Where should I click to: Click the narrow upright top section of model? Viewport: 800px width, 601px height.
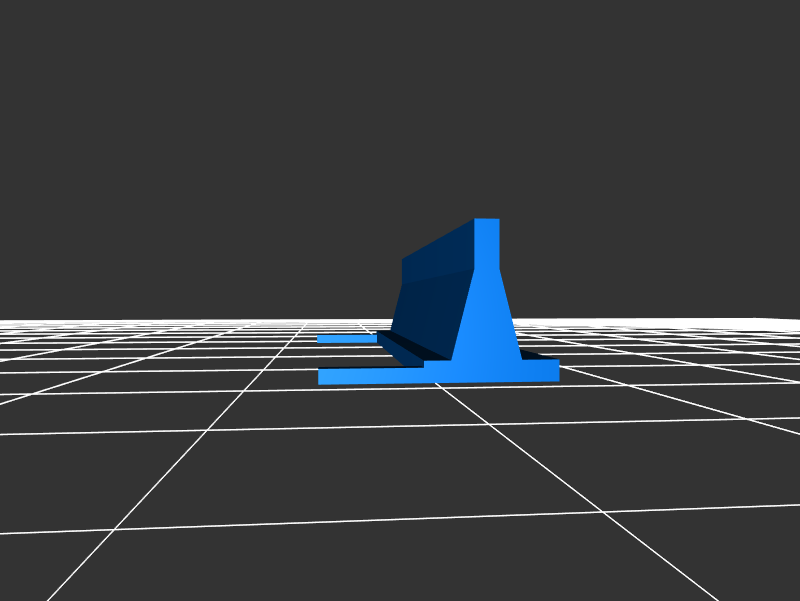486,245
